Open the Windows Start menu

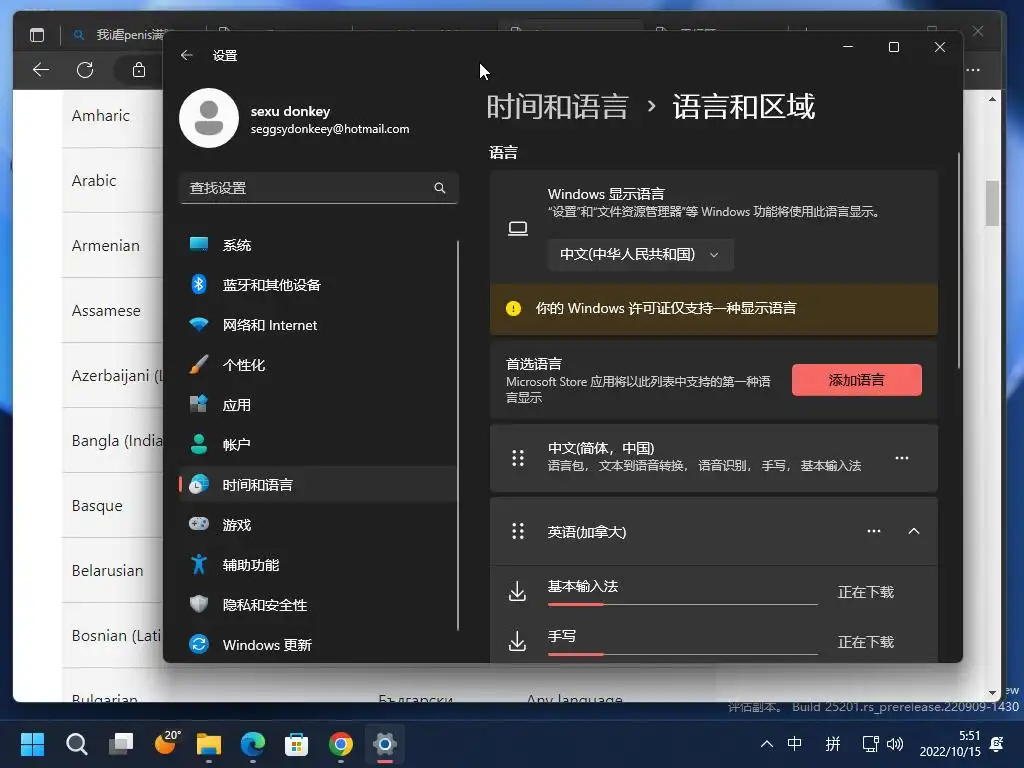pyautogui.click(x=32, y=744)
